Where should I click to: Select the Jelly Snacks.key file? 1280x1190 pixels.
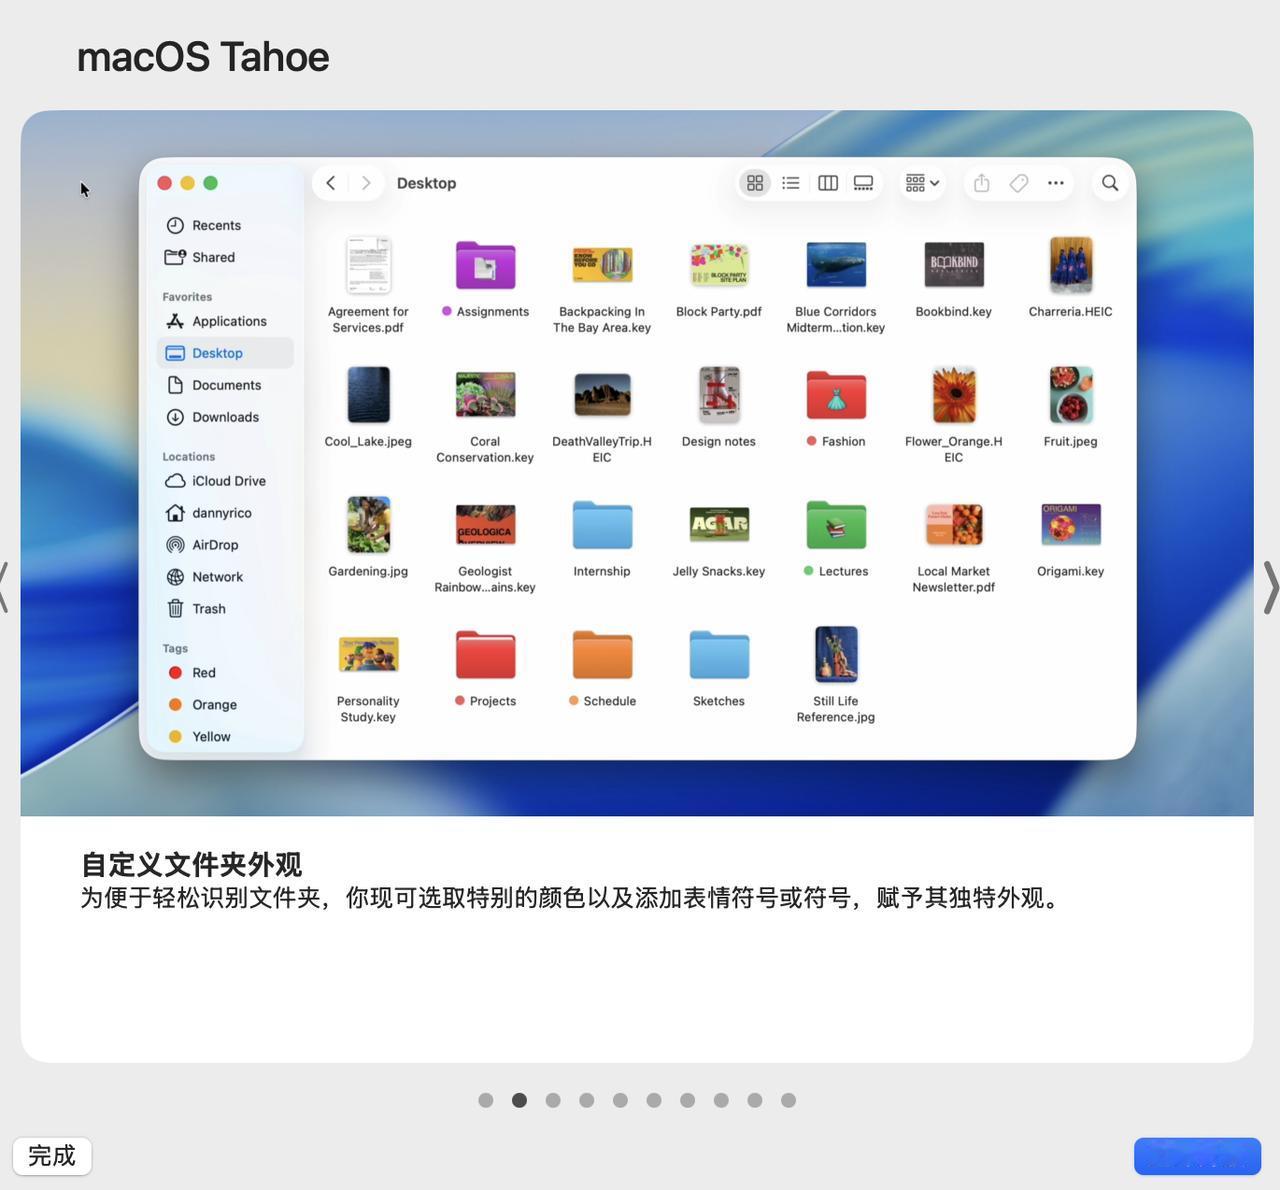tap(719, 525)
